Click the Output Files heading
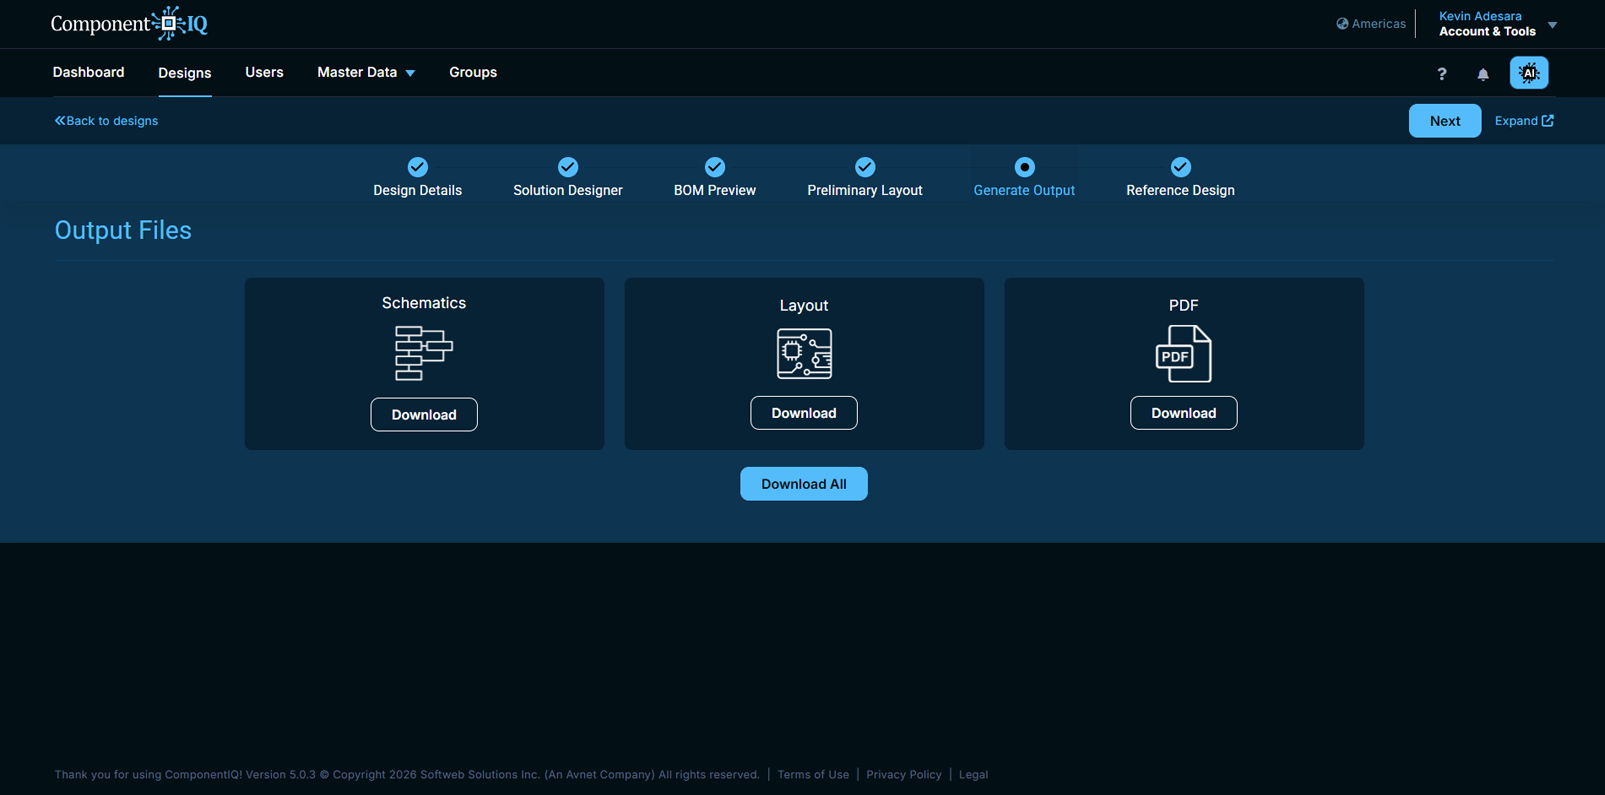This screenshot has width=1605, height=795. (x=123, y=230)
